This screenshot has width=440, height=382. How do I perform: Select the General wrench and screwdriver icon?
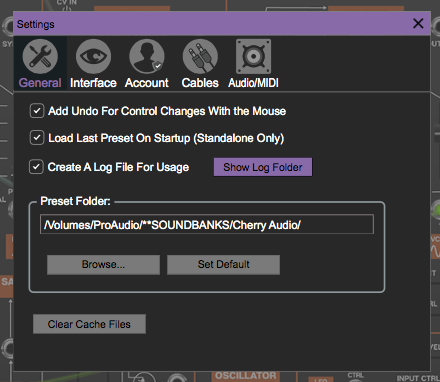40,56
